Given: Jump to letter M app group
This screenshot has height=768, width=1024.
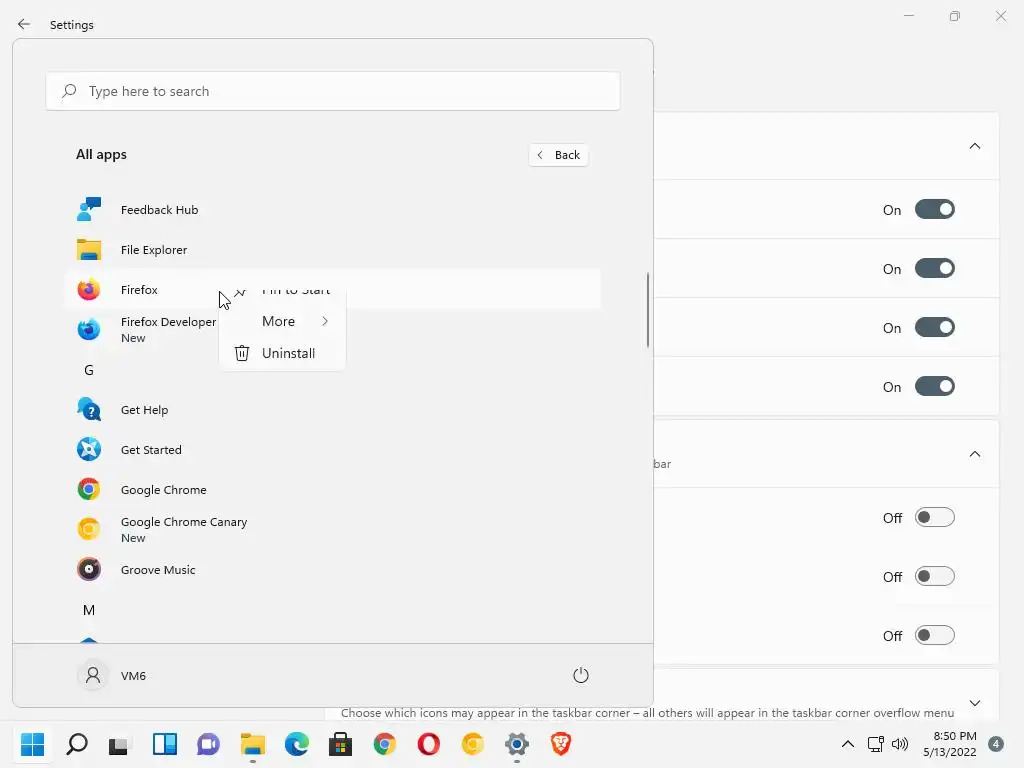Looking at the screenshot, I should 89,609.
